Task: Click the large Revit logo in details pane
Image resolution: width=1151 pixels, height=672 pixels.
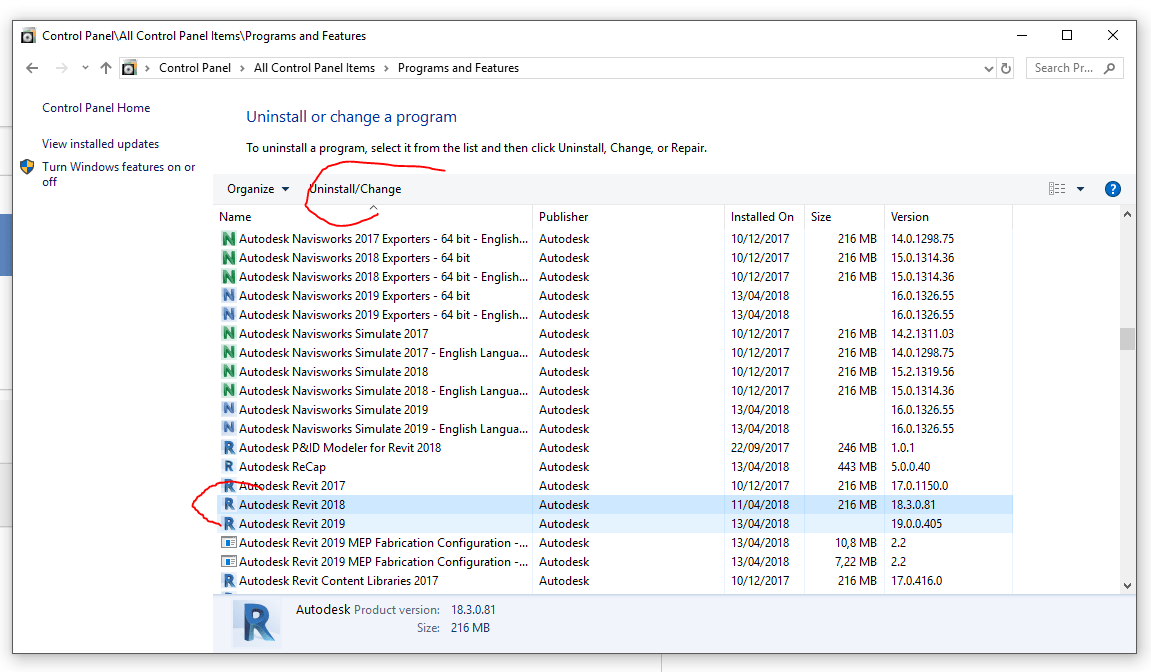Action: point(256,623)
